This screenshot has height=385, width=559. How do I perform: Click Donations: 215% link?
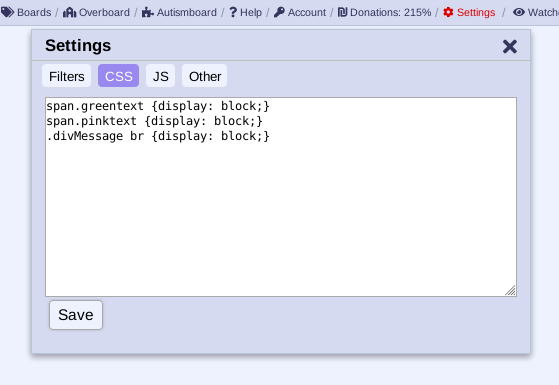click(390, 12)
